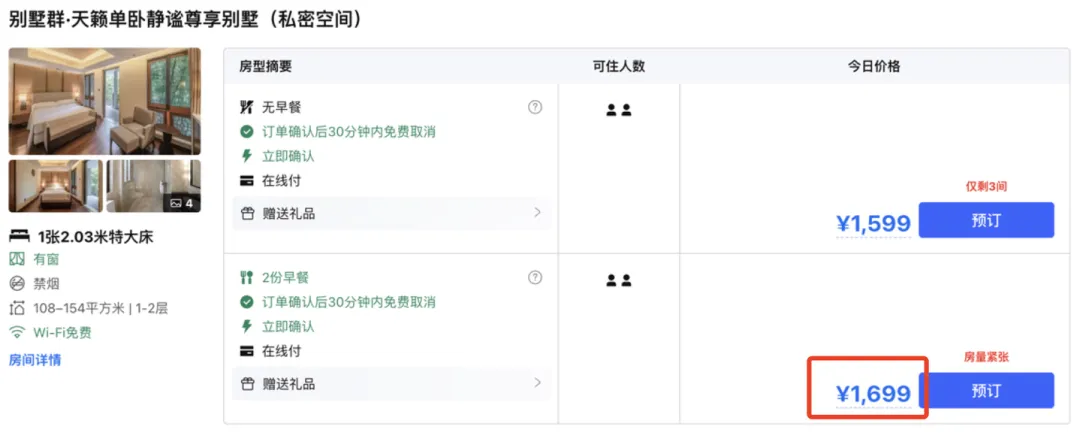Expand the second 赠送礼品 chevron

tap(537, 383)
